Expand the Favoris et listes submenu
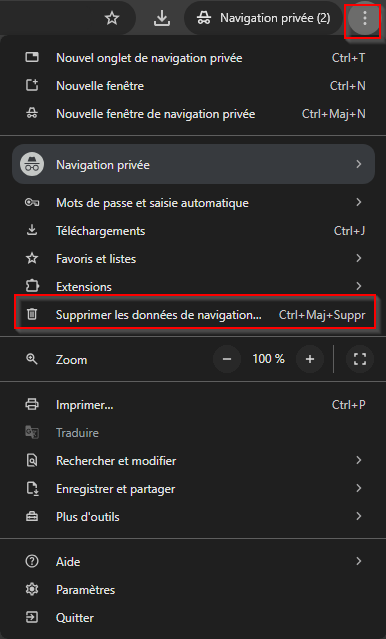The image size is (386, 639). [x=193, y=259]
